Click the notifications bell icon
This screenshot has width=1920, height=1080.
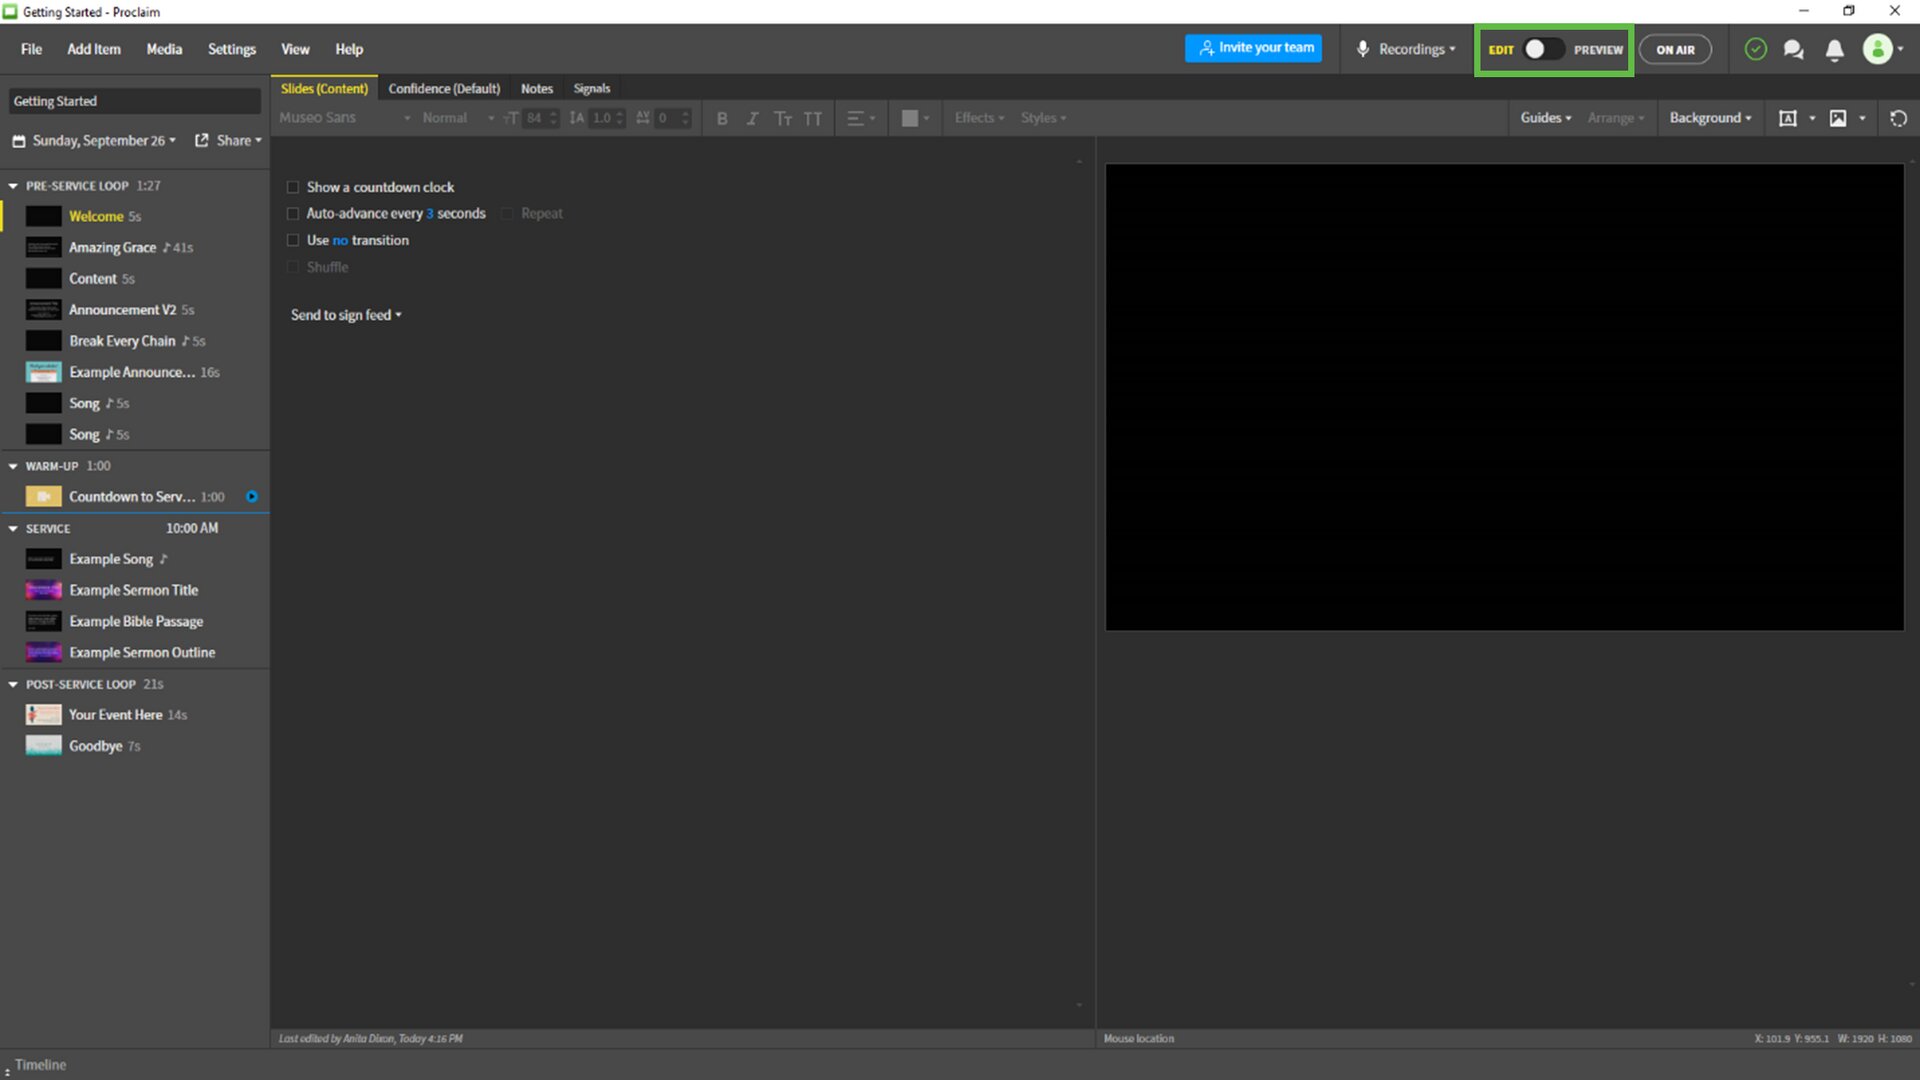point(1834,50)
